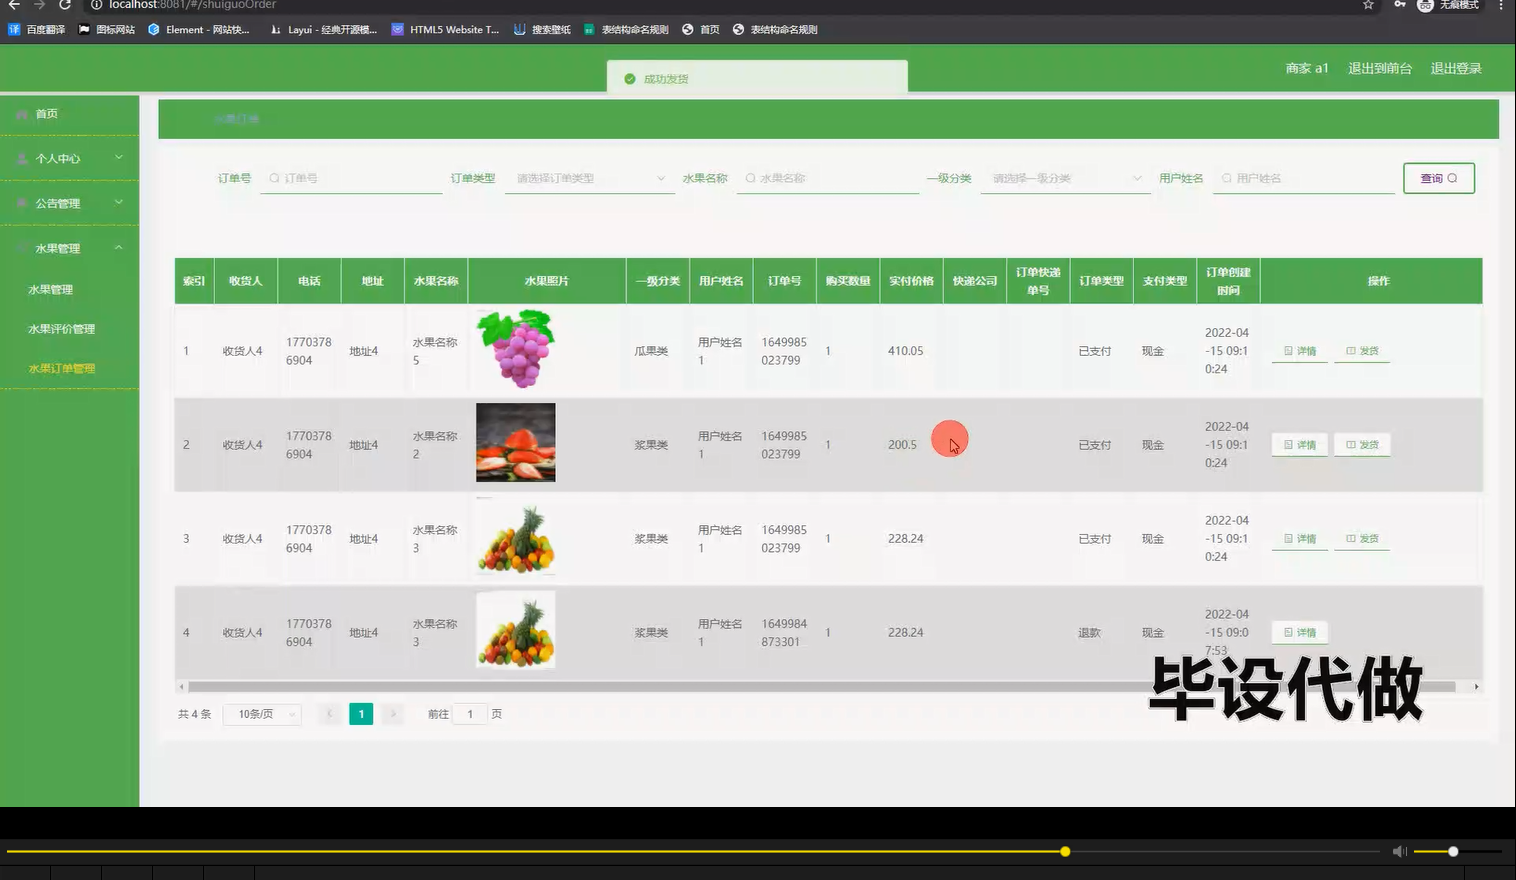Click 详情 for order row 2
Viewport: 1516px width, 880px height.
(1300, 445)
